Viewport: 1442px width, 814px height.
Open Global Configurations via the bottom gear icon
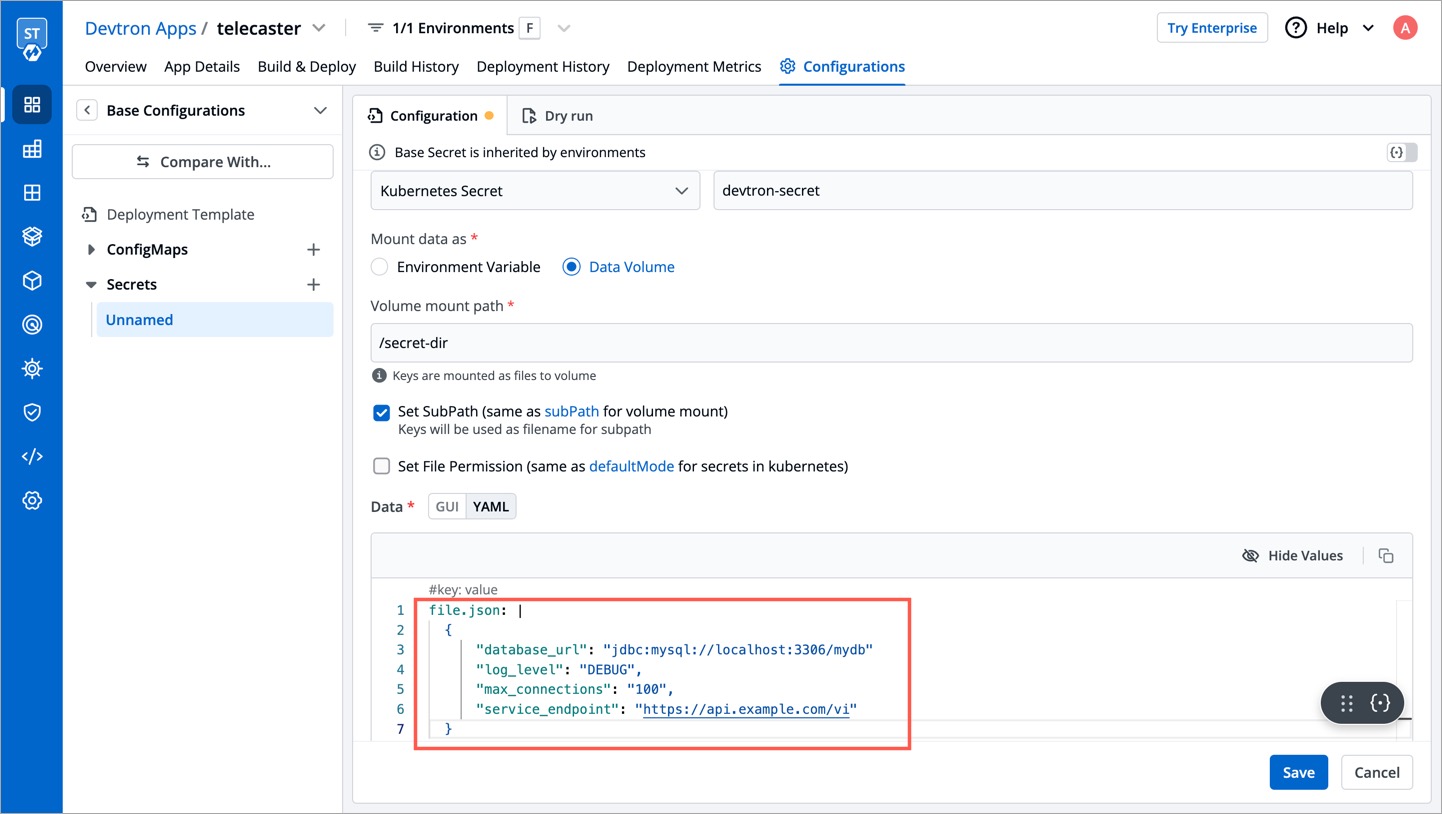[x=32, y=500]
